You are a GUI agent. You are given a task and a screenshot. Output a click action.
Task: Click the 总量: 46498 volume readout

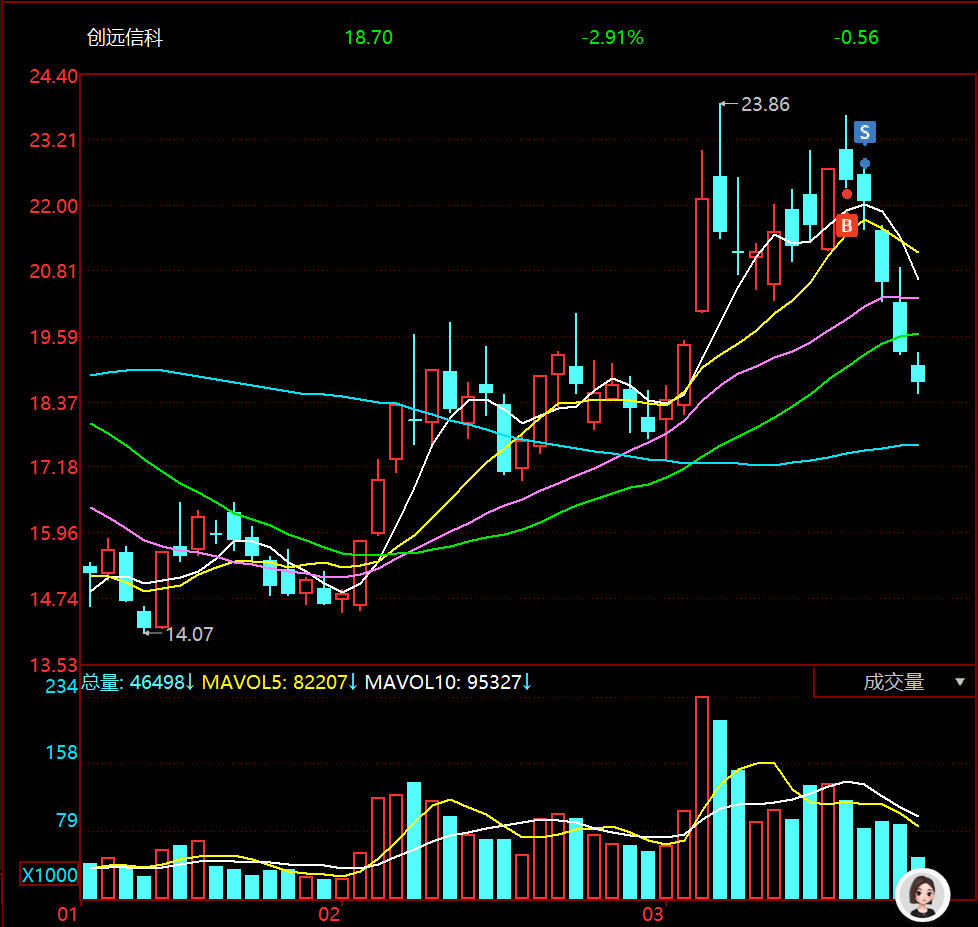[138, 682]
